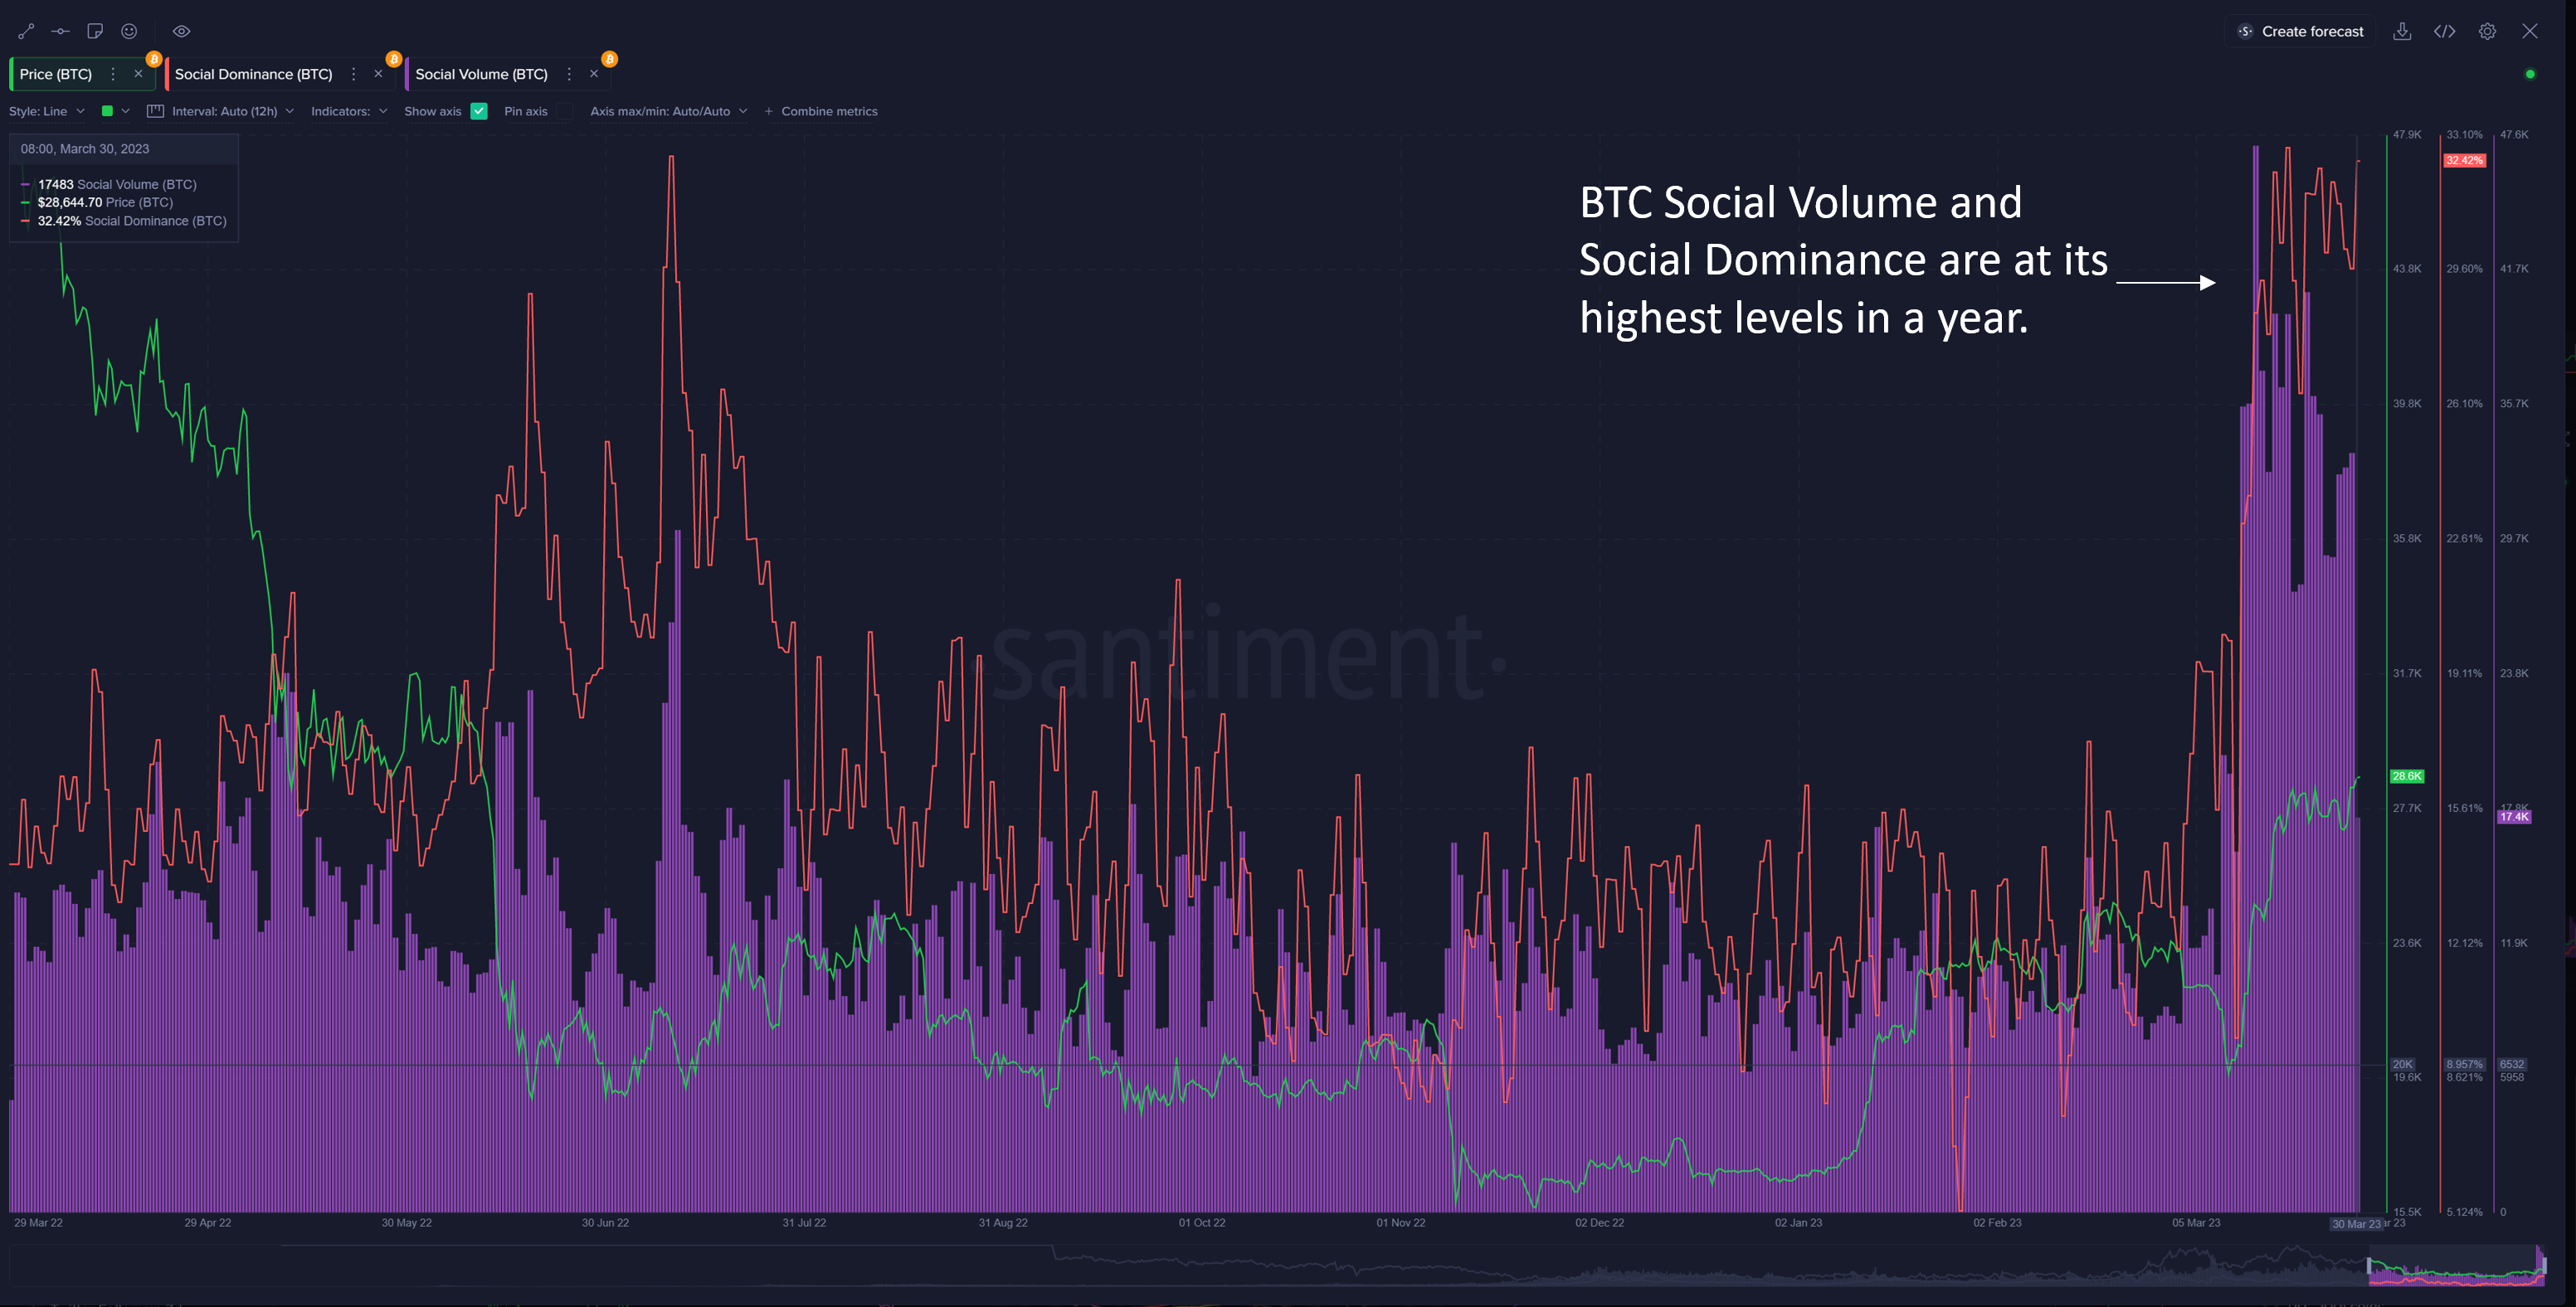The height and width of the screenshot is (1307, 2576).
Task: Click the interval ruler icon
Action: pos(155,111)
